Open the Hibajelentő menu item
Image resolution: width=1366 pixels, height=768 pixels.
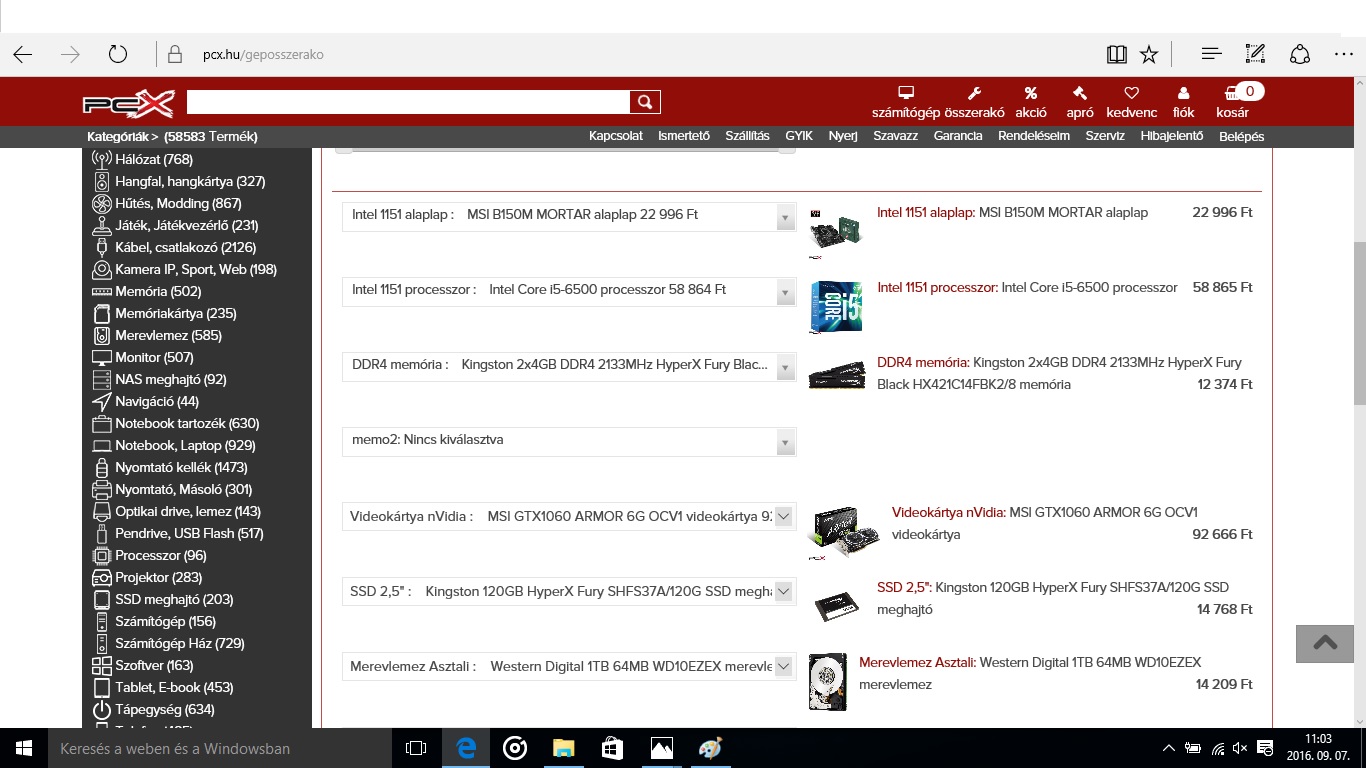(1172, 136)
